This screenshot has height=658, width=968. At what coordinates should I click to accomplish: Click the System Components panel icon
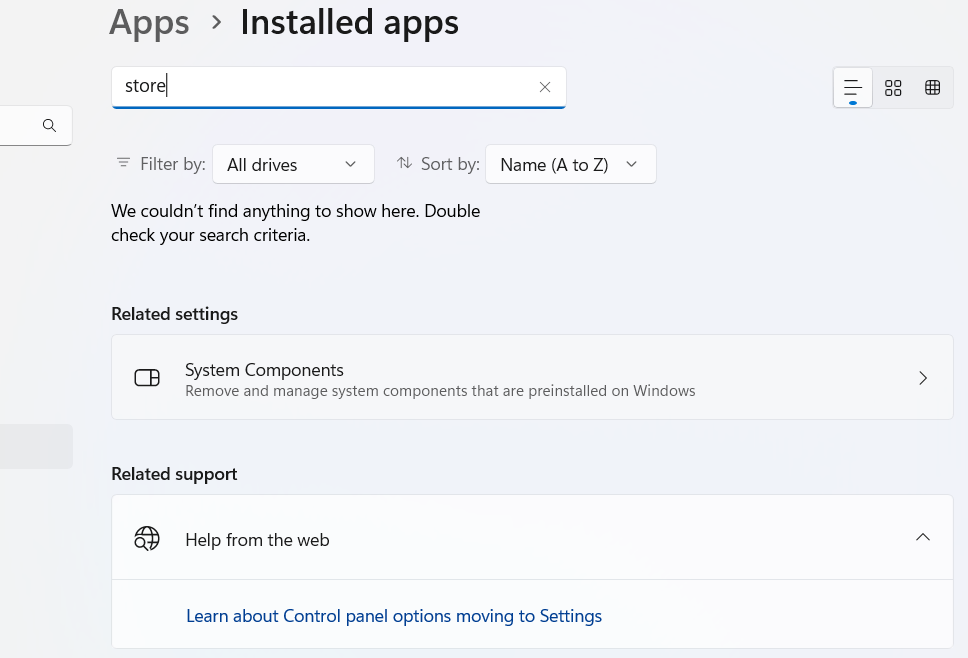147,378
